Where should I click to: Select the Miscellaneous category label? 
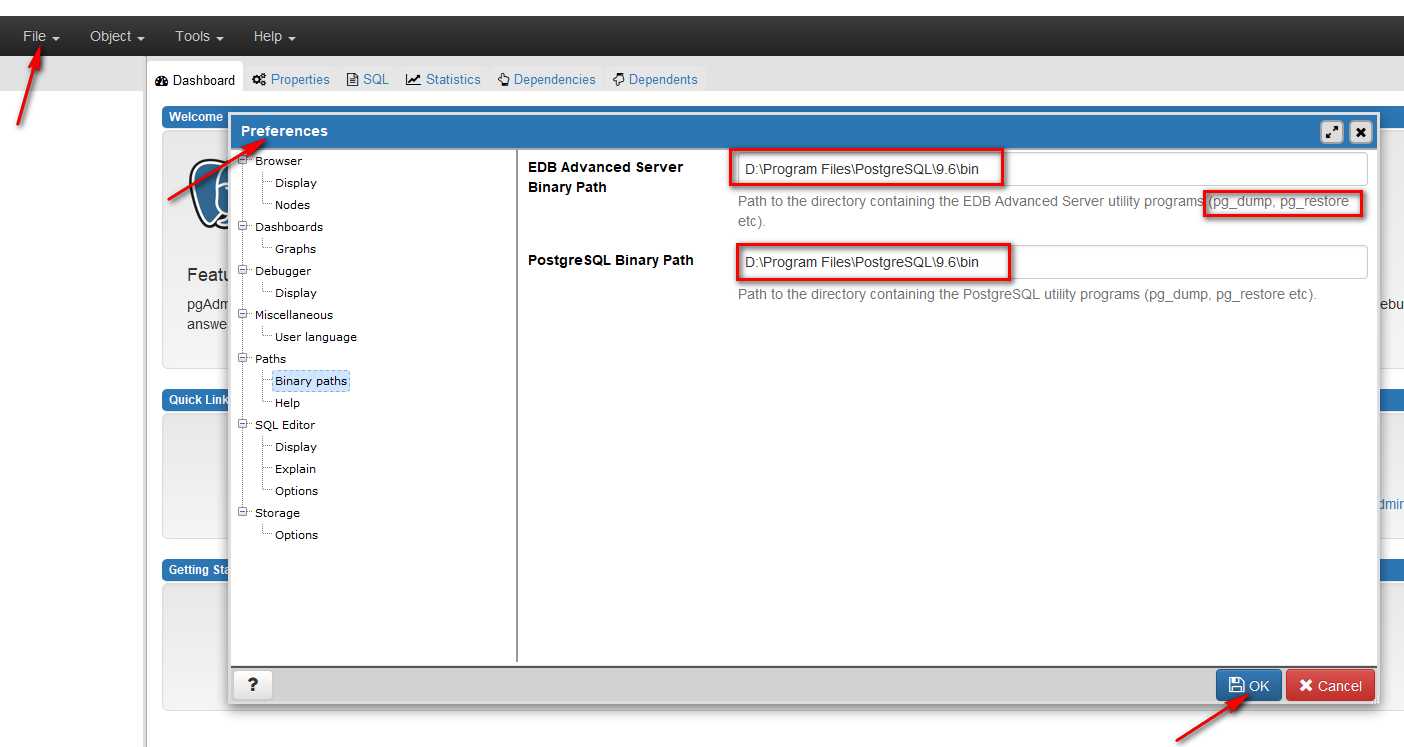pos(294,315)
